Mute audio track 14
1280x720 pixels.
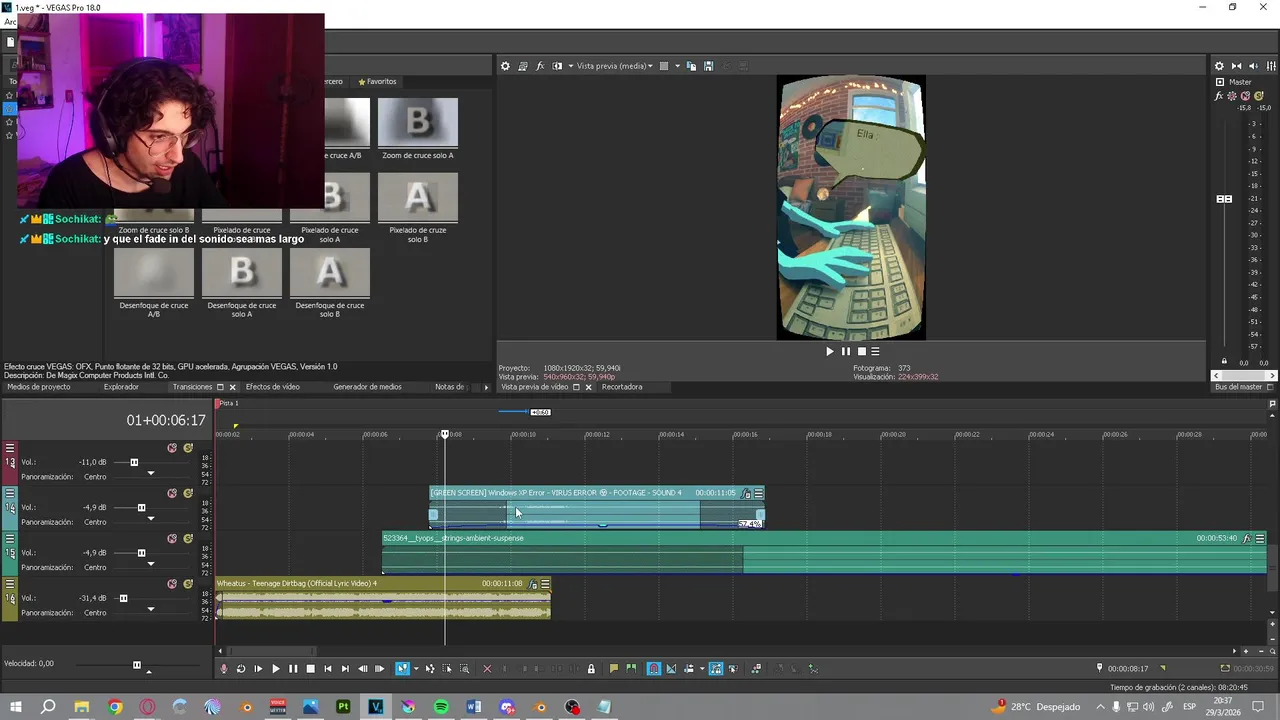tap(172, 493)
